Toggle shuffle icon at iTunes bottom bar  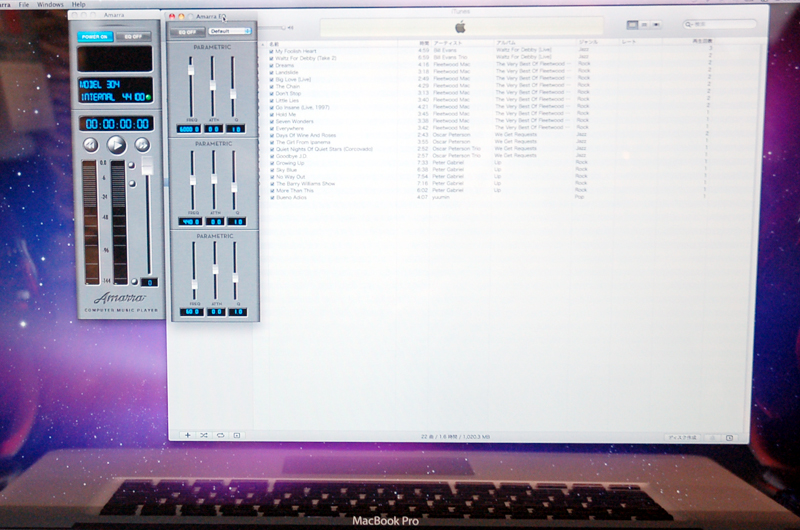204,436
